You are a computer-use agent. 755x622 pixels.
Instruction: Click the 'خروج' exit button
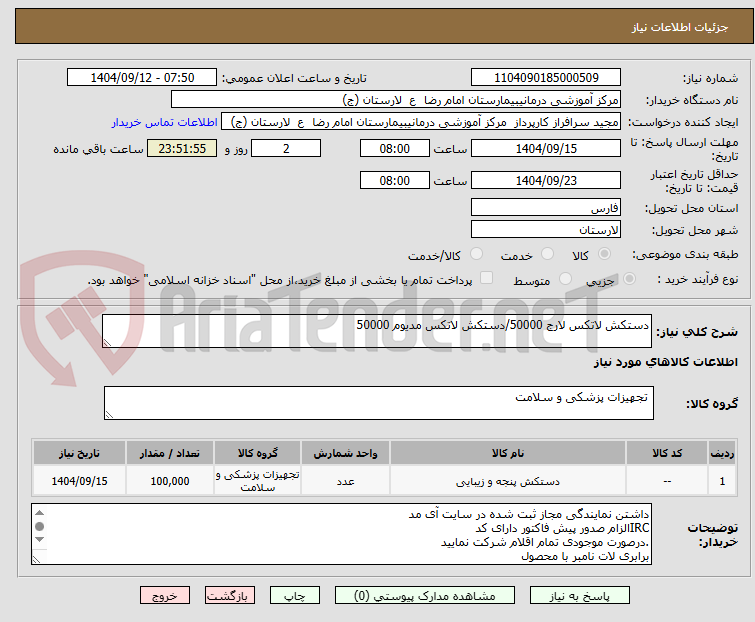pos(165,596)
